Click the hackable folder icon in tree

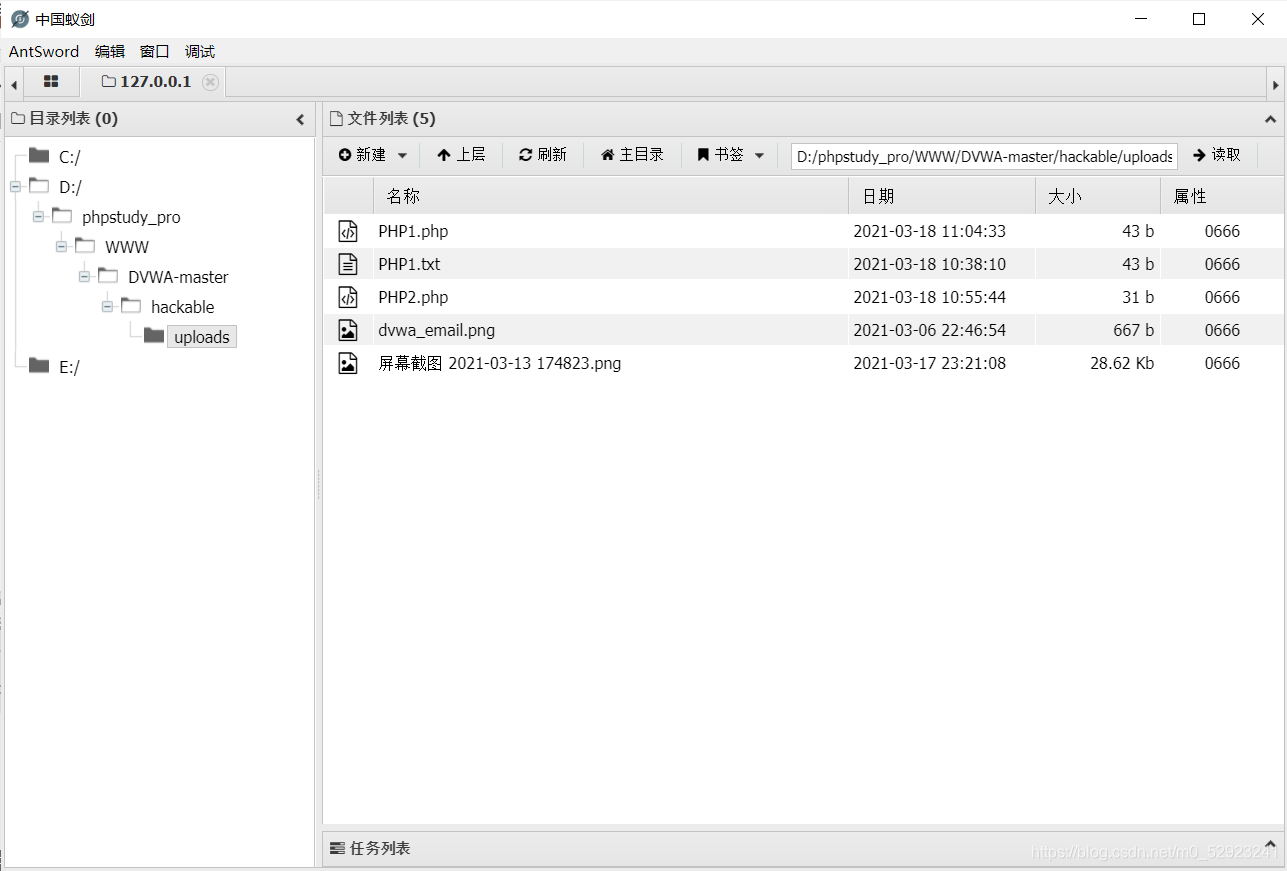pos(131,306)
